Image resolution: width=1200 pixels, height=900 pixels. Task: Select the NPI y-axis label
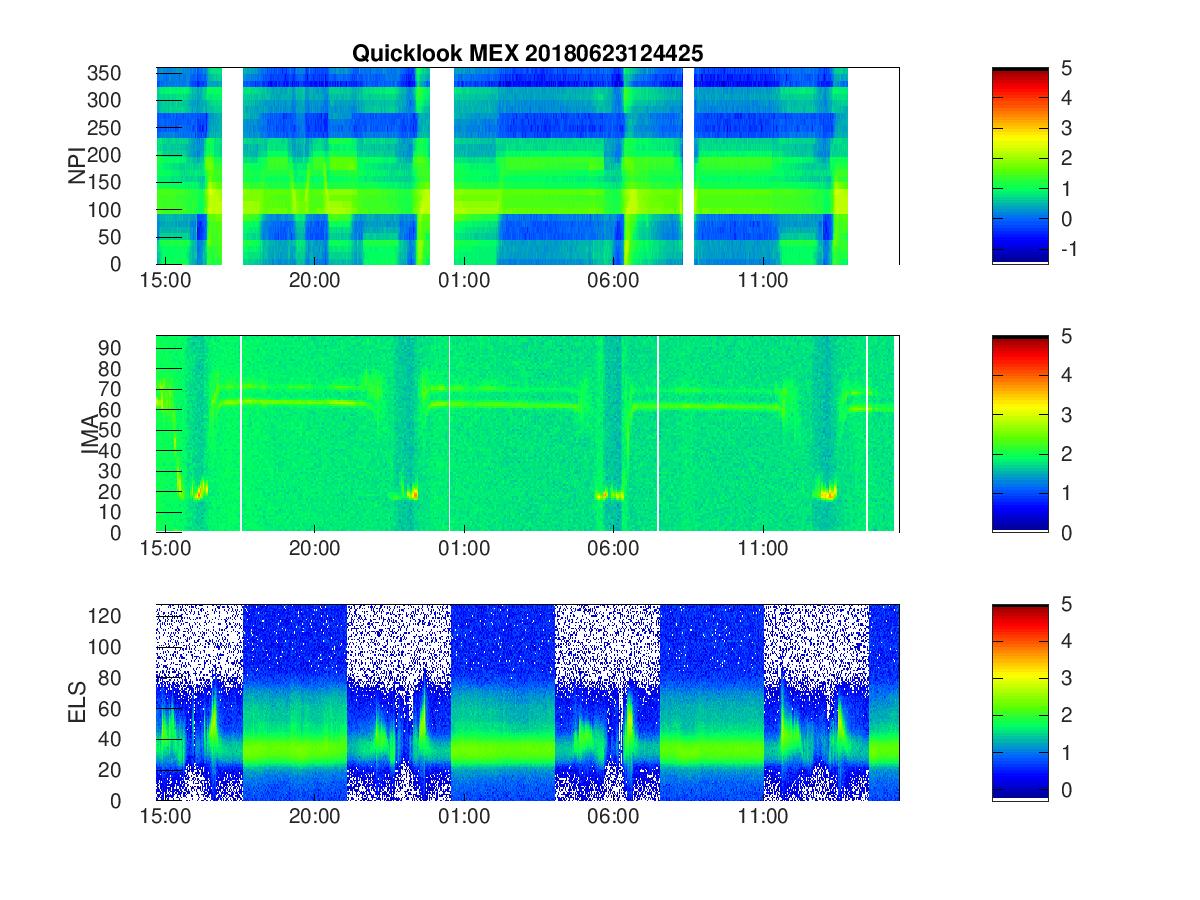tap(78, 166)
